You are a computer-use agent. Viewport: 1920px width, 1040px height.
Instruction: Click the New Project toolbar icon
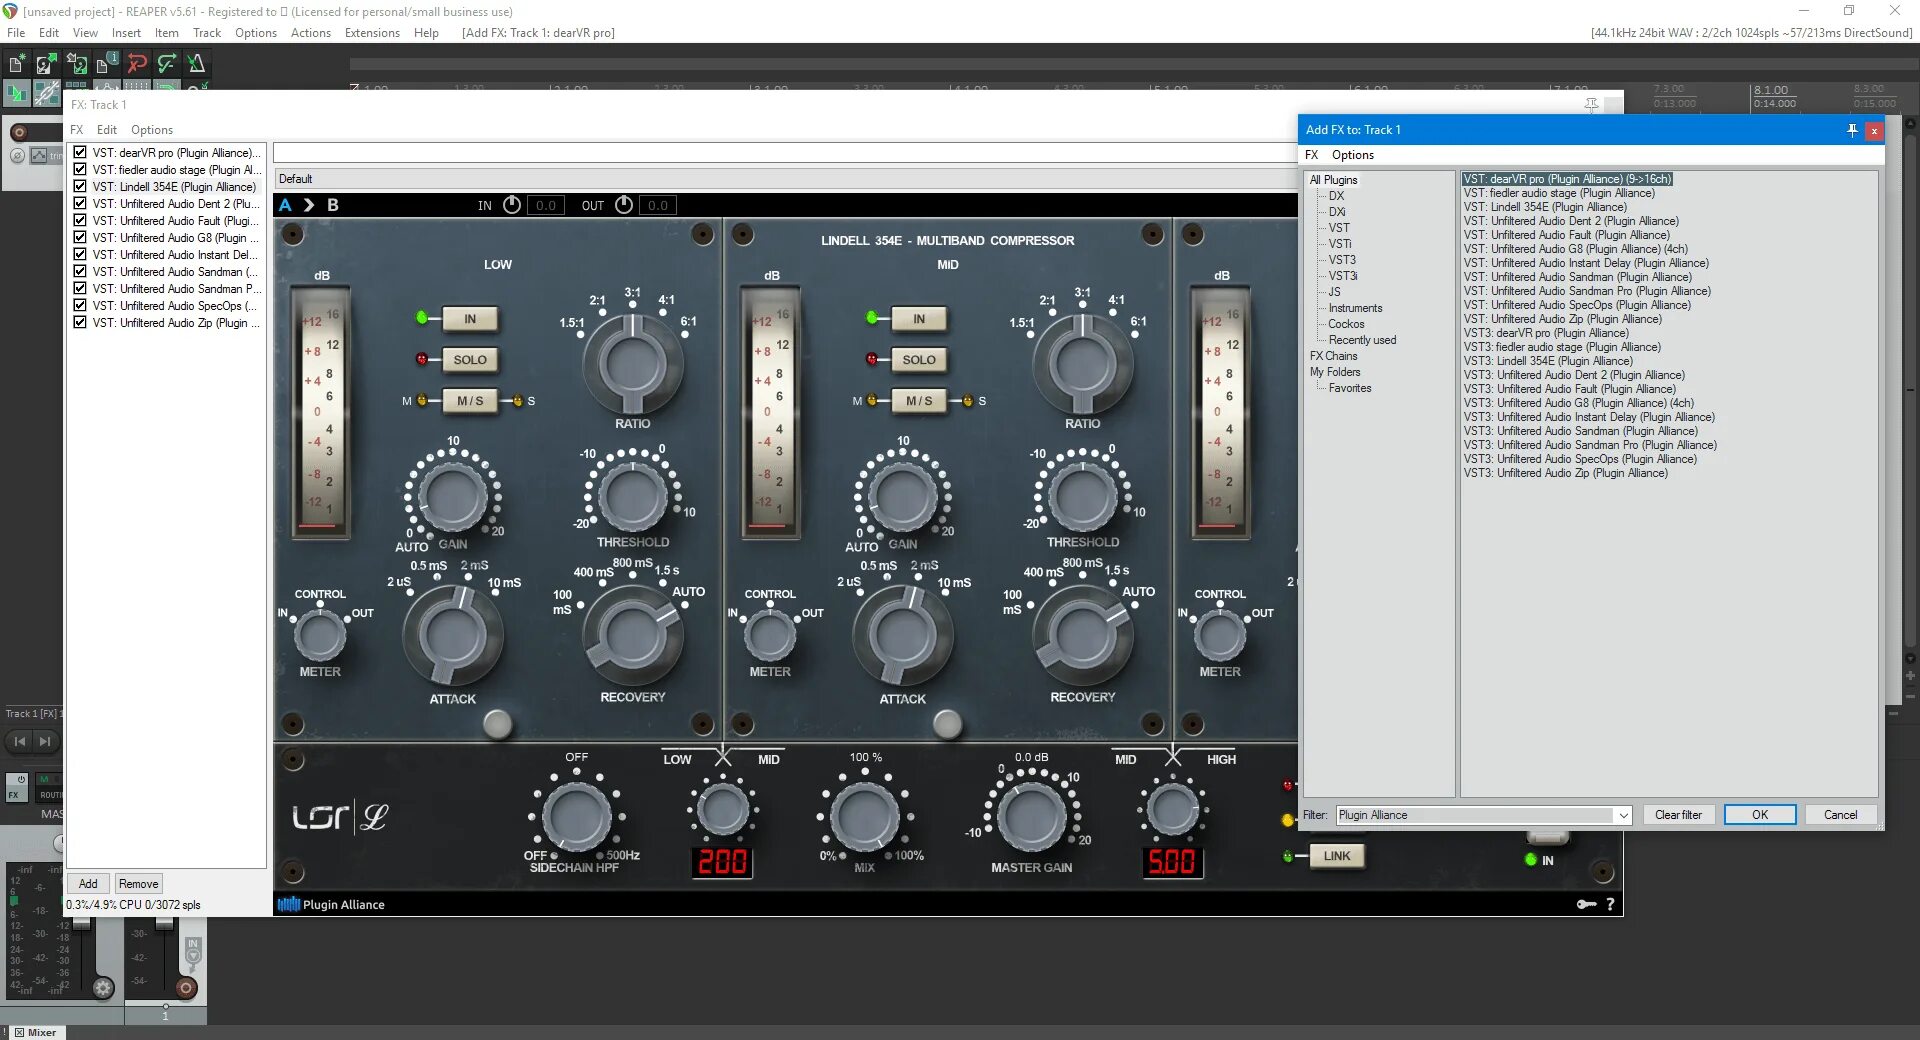[x=17, y=64]
